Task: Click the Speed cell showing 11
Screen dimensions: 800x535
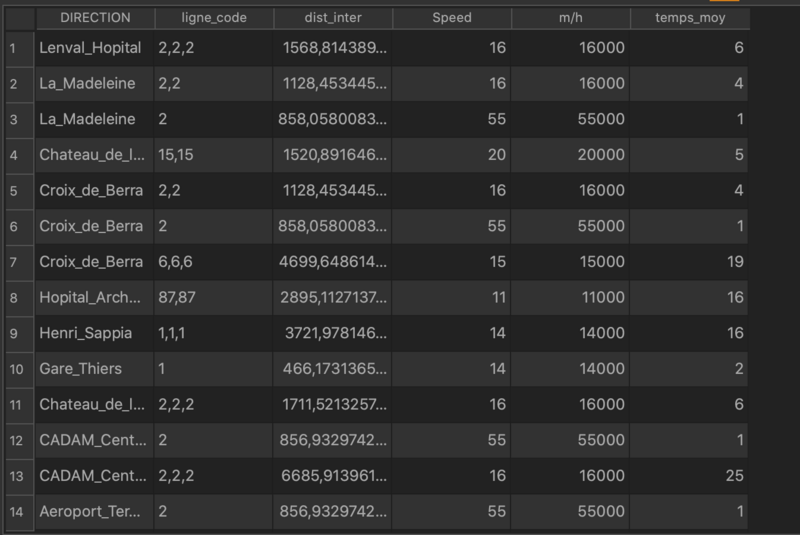Action: (x=451, y=298)
